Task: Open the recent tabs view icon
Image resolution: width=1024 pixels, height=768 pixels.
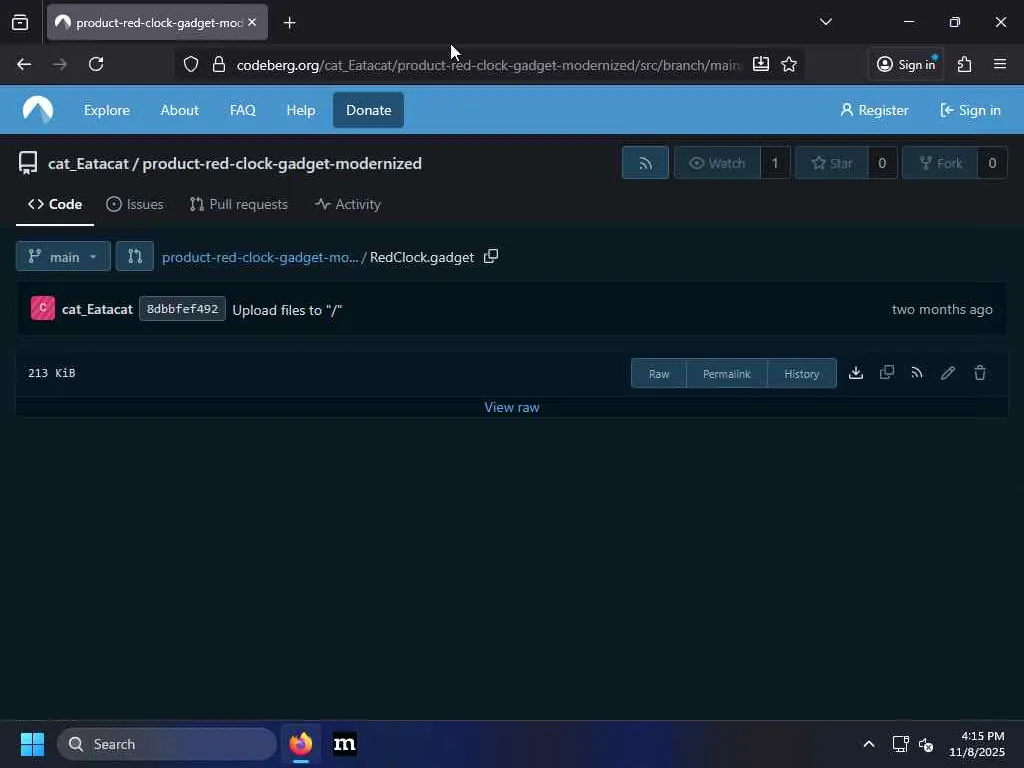Action: pyautogui.click(x=20, y=22)
